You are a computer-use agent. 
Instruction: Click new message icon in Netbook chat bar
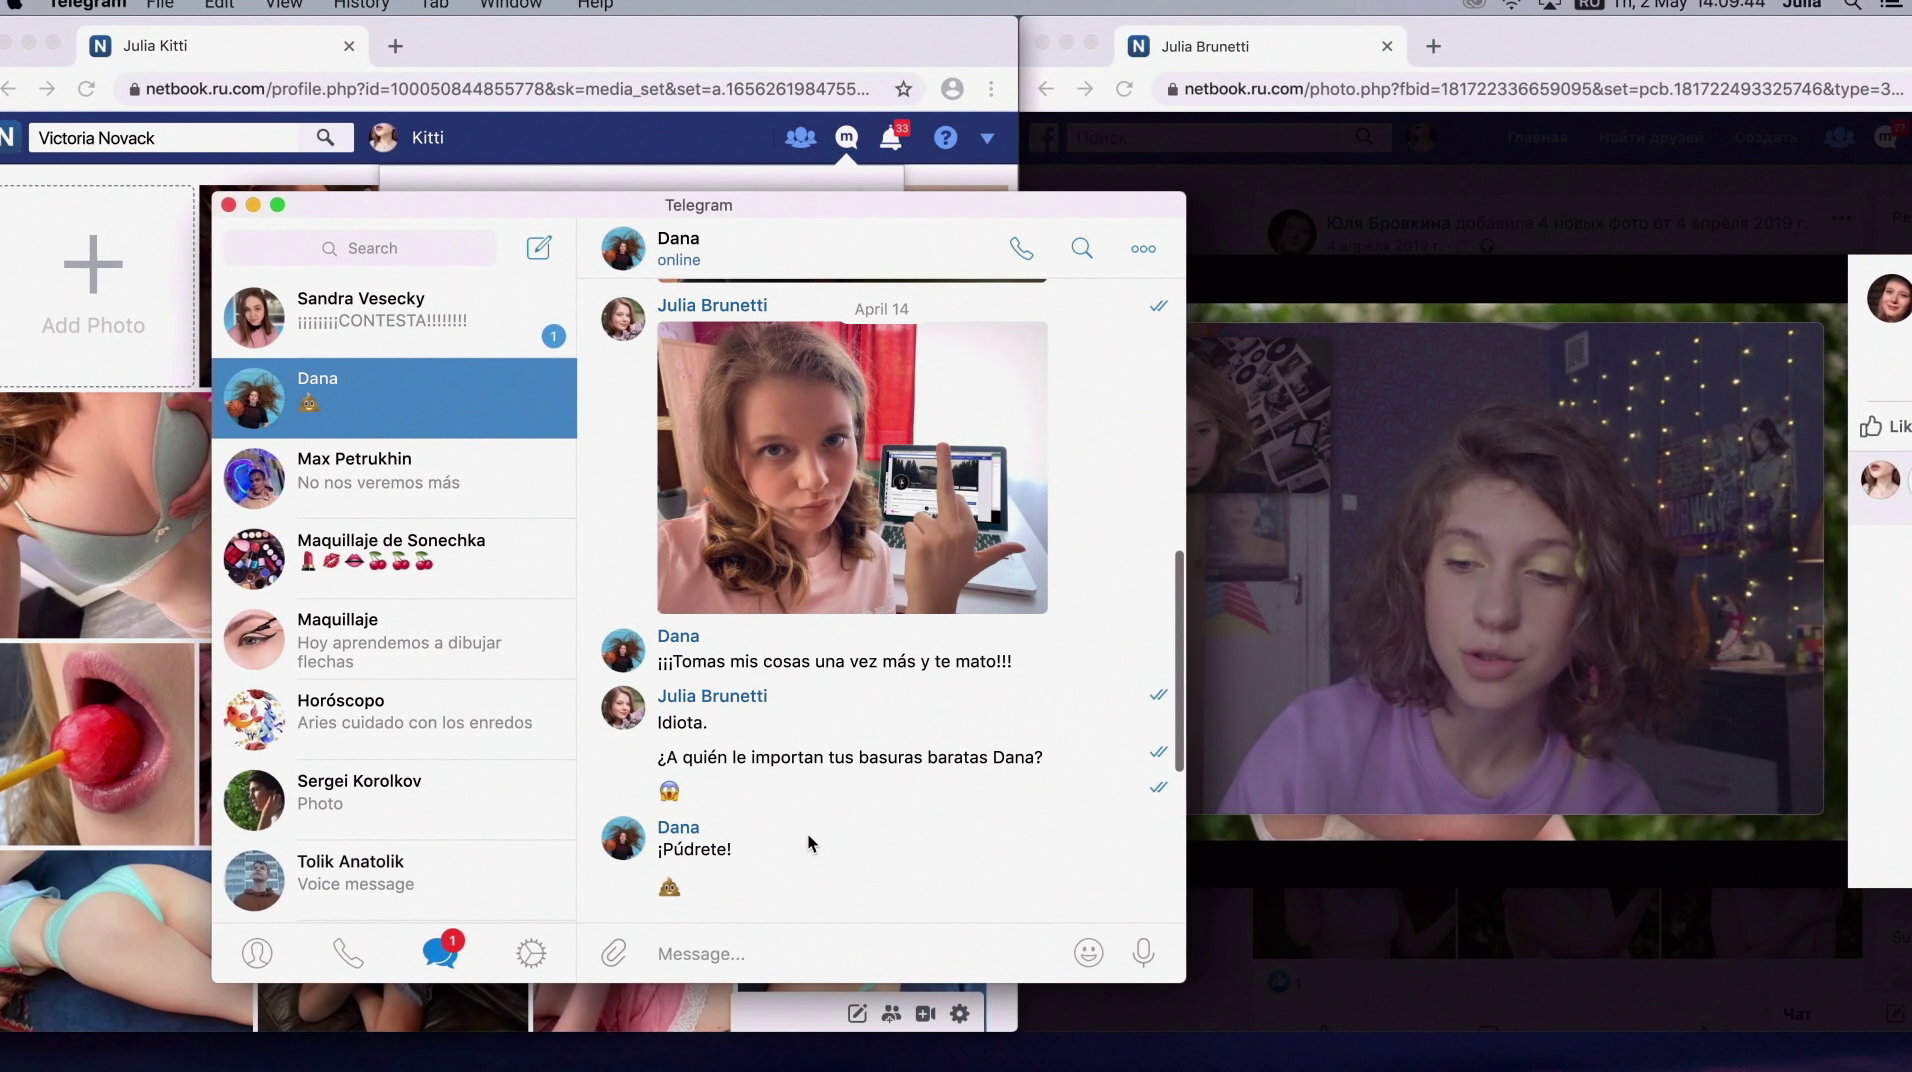point(857,1014)
